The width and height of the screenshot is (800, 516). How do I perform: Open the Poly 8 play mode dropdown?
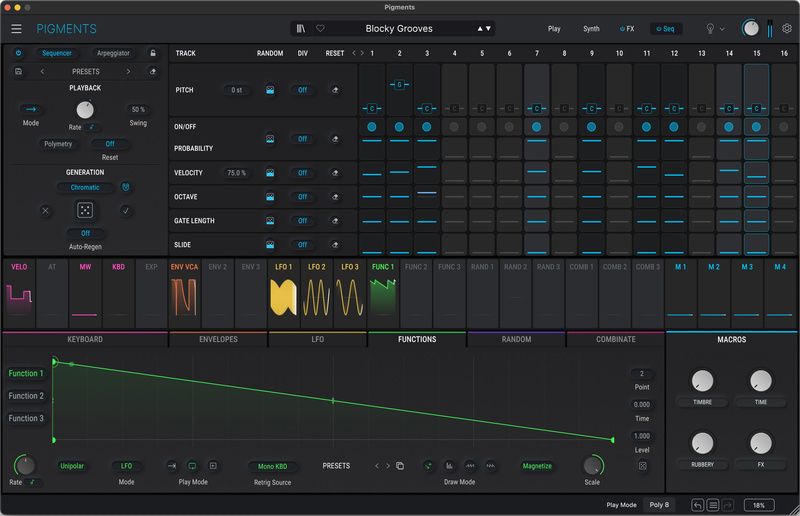(x=659, y=505)
